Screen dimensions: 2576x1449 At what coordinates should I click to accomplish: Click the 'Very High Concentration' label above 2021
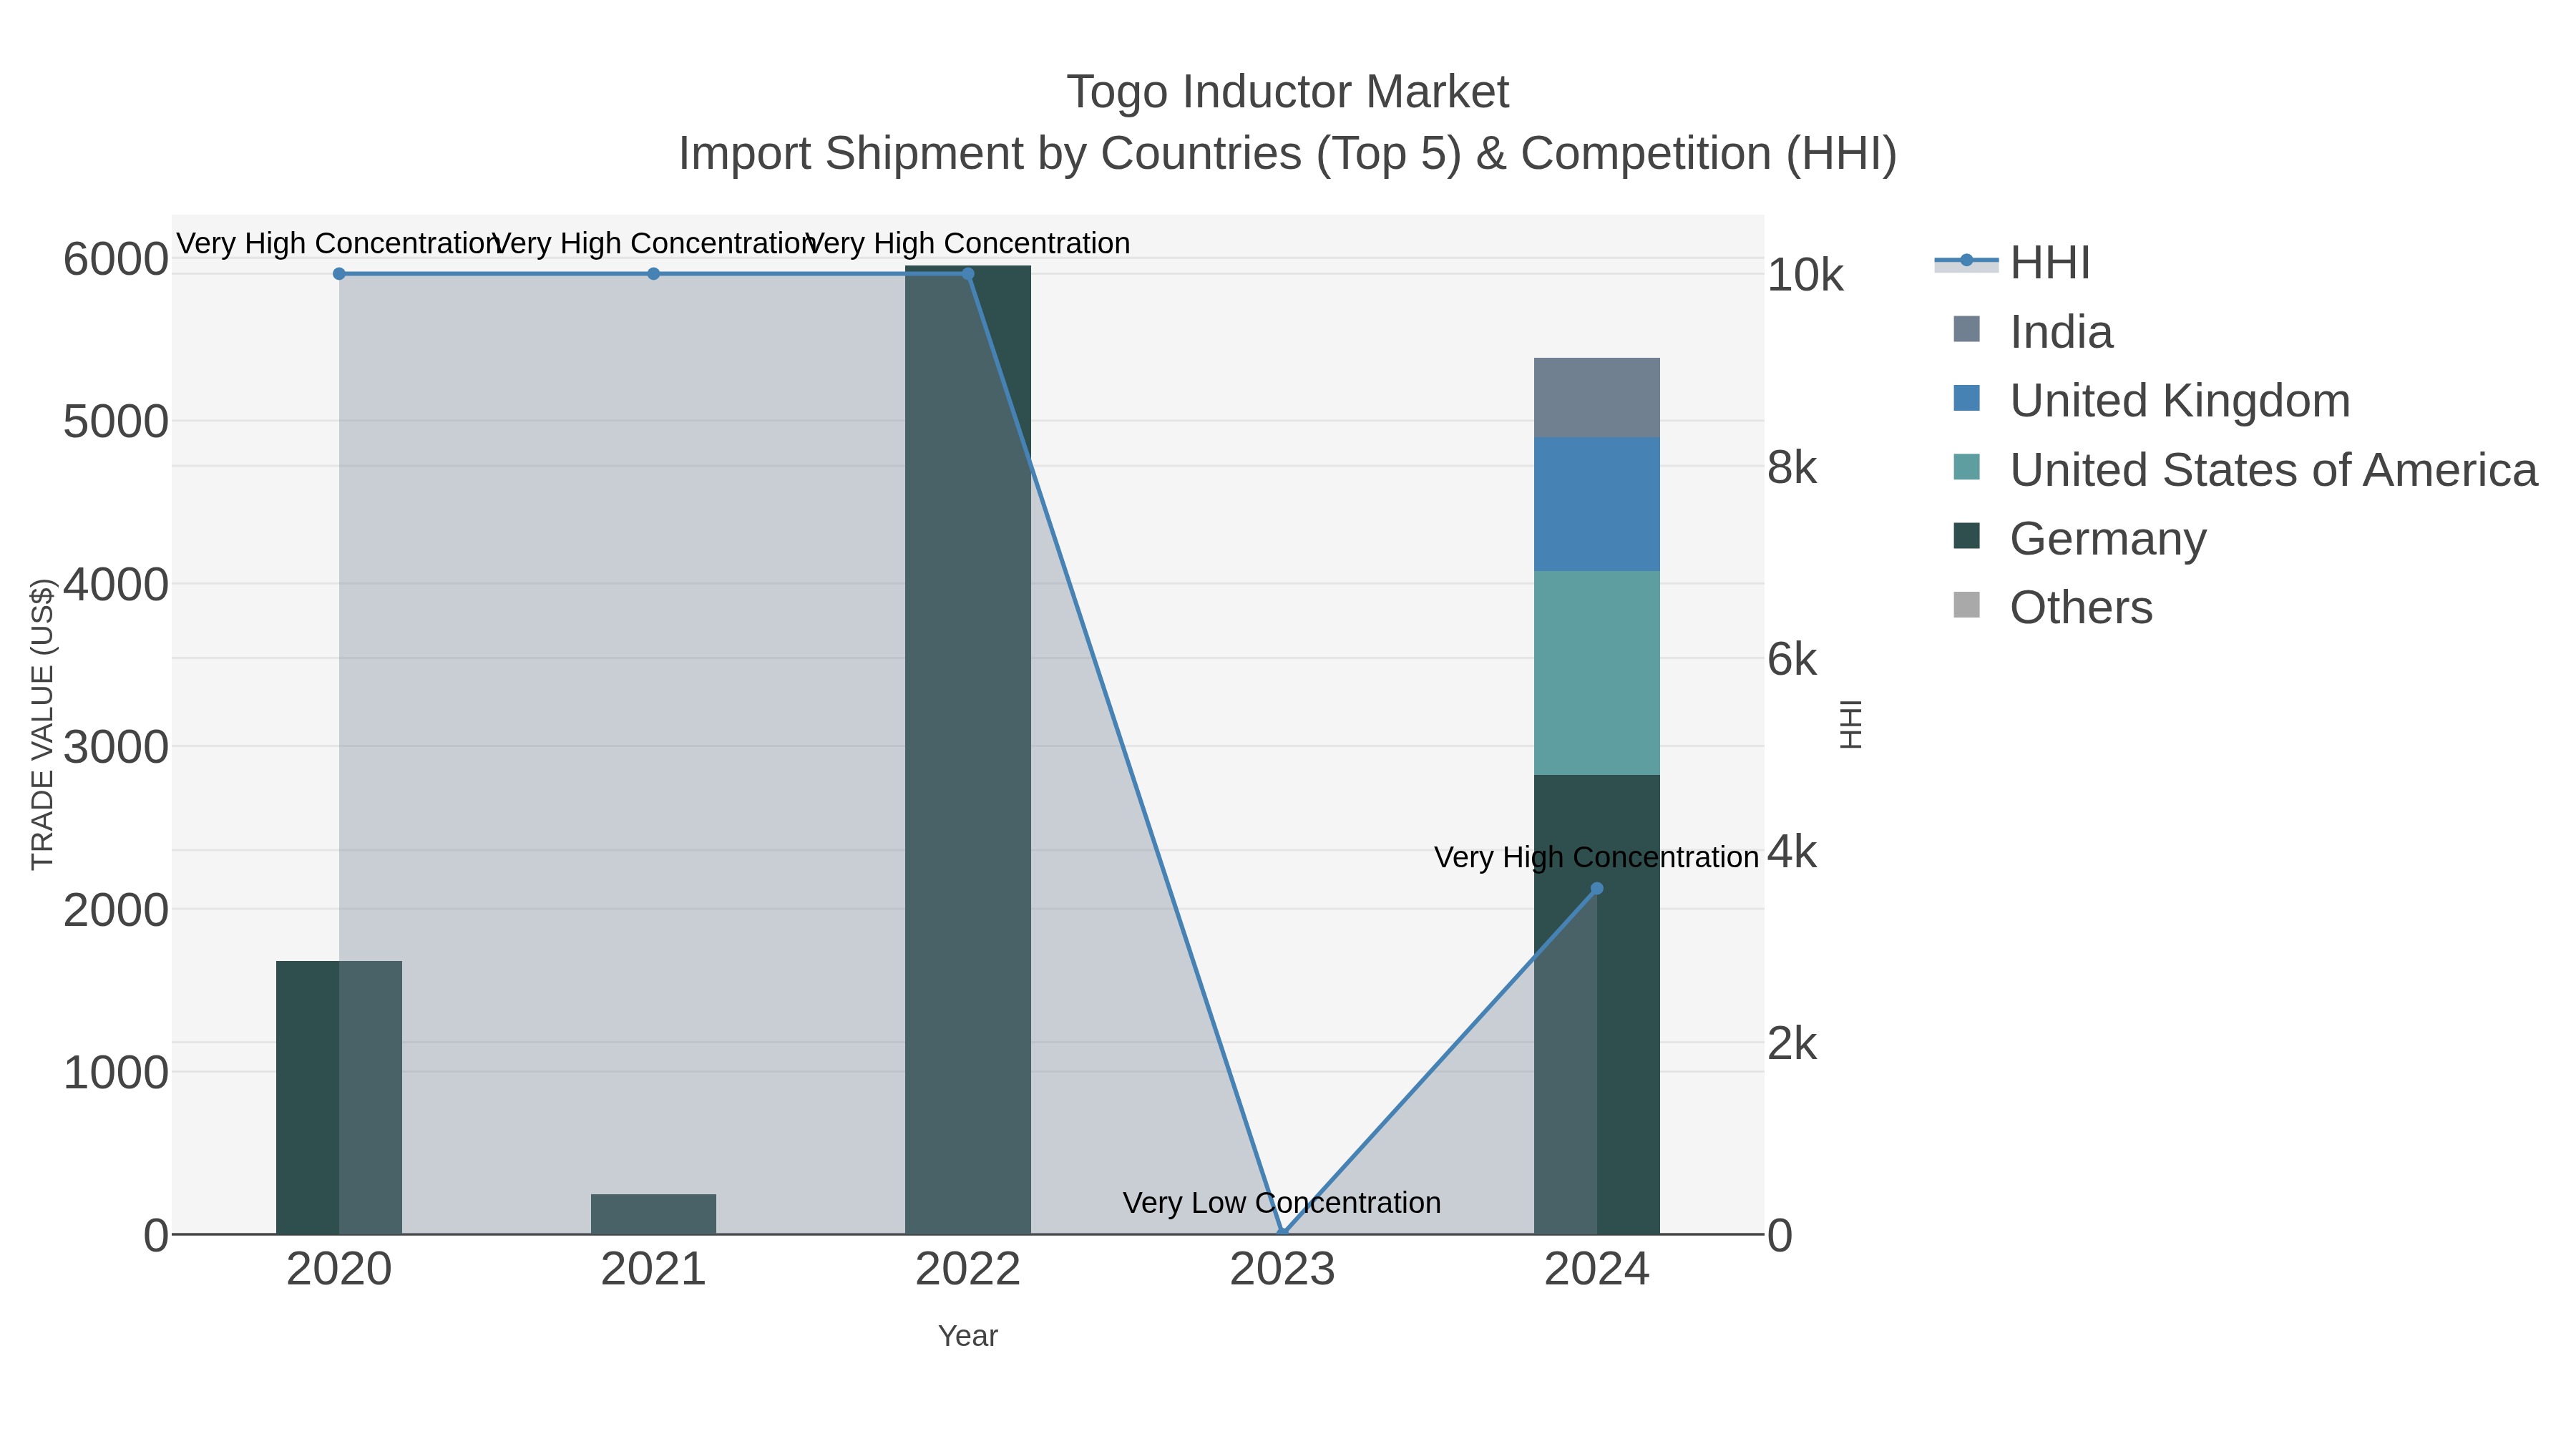(653, 243)
